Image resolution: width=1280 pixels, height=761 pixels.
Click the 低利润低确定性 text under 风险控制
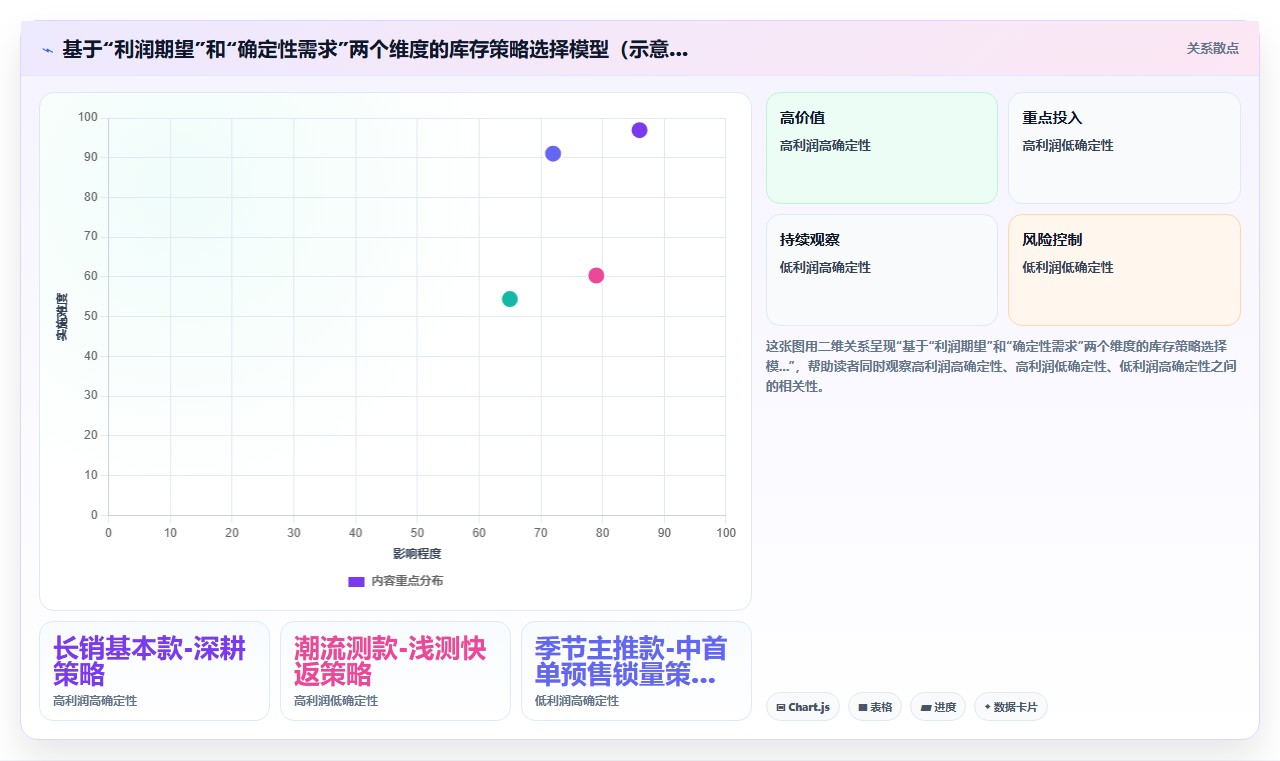(x=1068, y=267)
